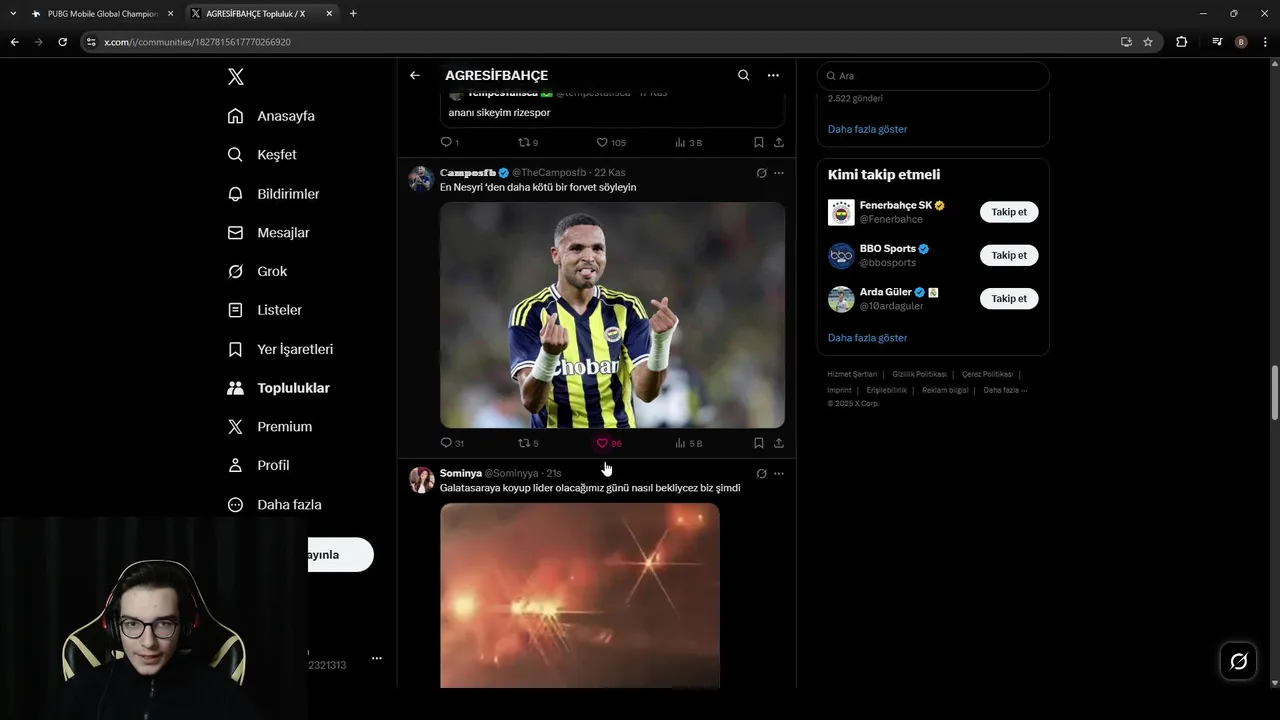
Task: Open browser extensions menu
Action: [x=1181, y=42]
